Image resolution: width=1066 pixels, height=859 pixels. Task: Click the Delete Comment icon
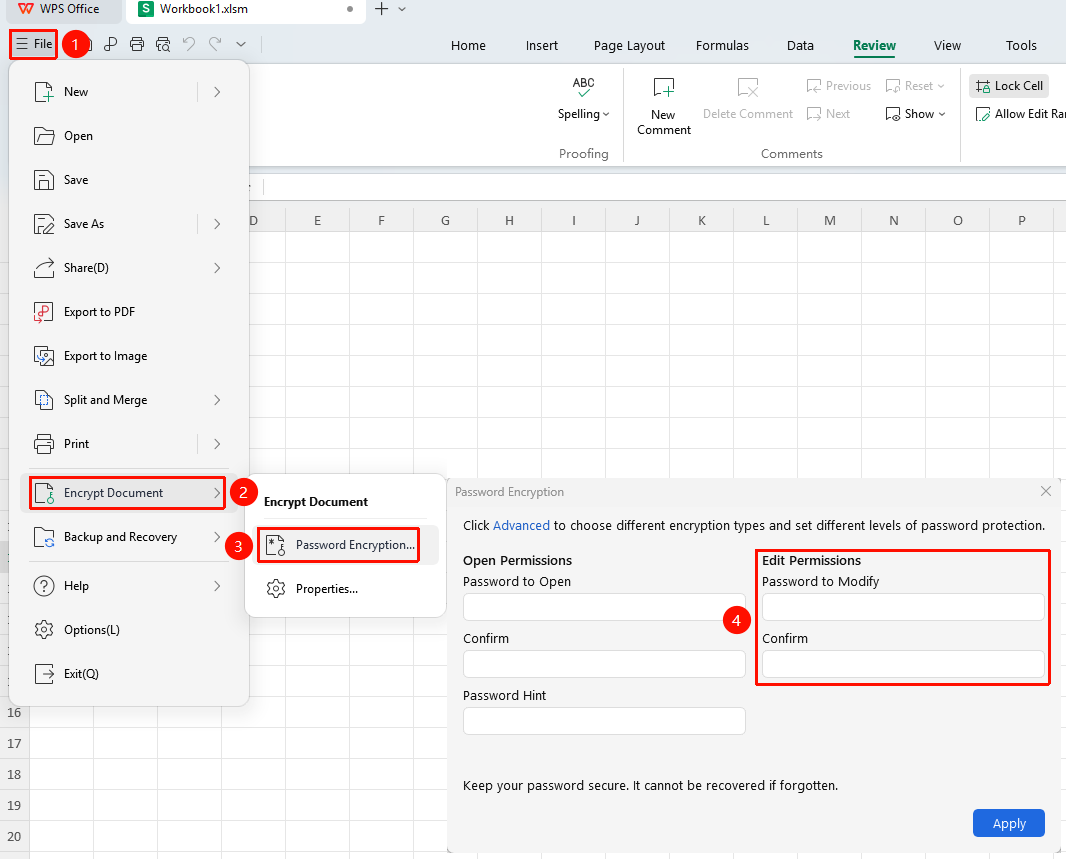(x=748, y=87)
